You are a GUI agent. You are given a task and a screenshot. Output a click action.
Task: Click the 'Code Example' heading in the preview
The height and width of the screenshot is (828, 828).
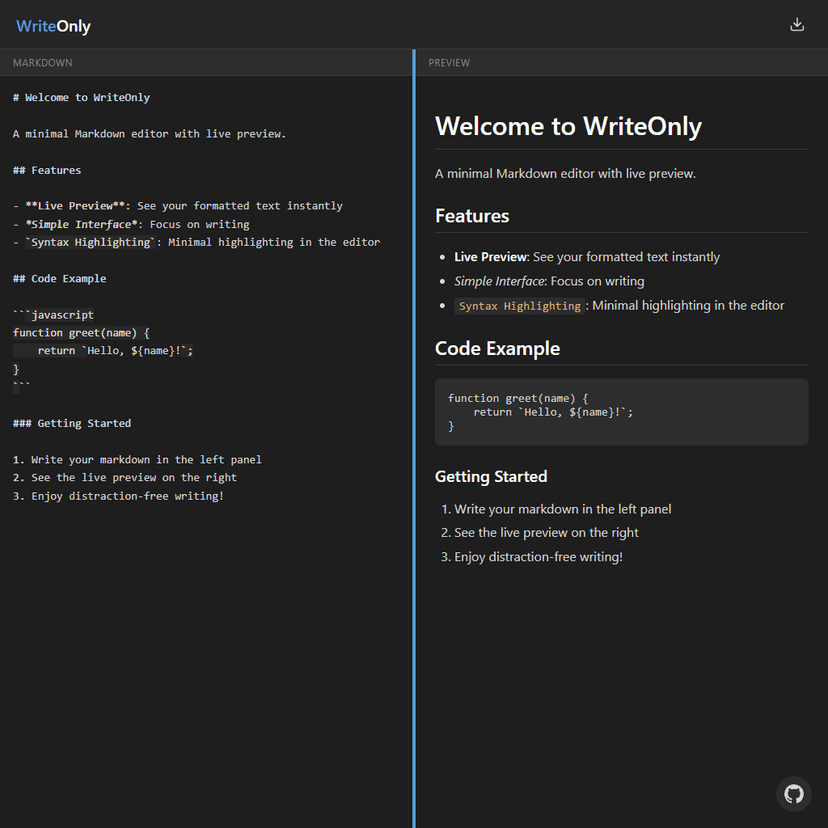(497, 349)
